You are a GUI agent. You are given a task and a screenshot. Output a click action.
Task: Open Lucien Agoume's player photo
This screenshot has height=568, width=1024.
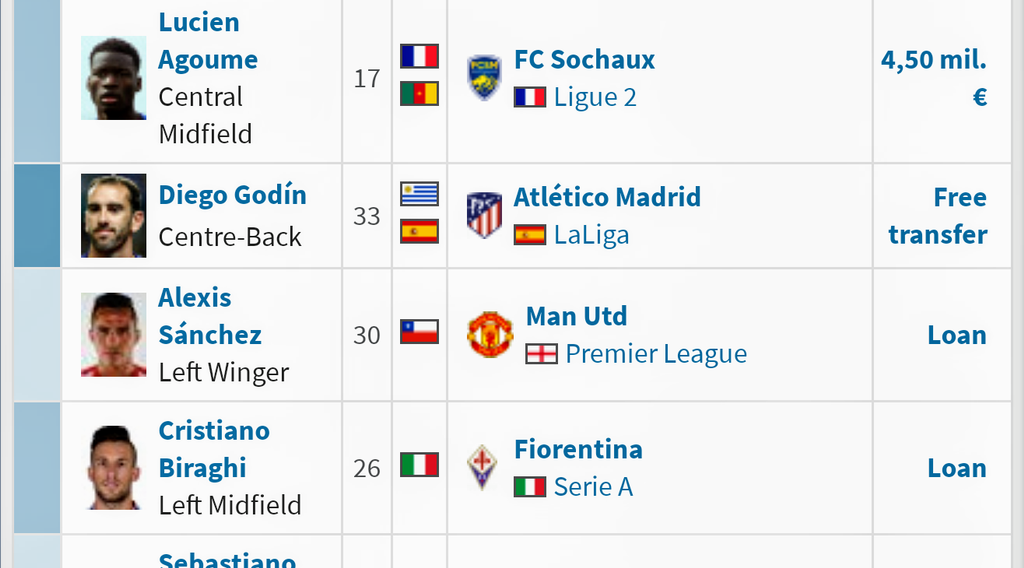click(114, 78)
